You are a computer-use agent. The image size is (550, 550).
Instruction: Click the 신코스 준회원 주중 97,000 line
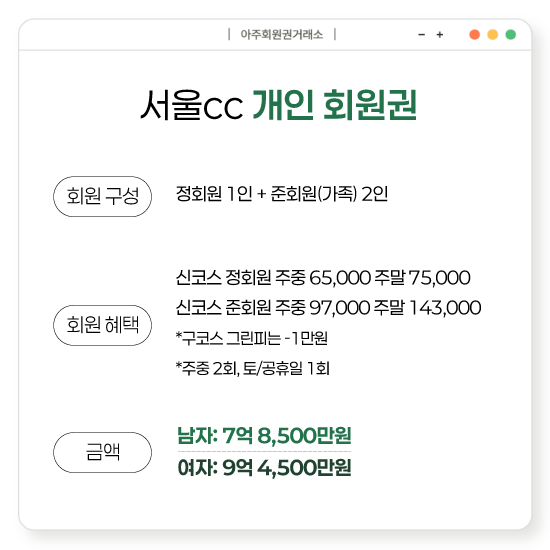coord(328,308)
